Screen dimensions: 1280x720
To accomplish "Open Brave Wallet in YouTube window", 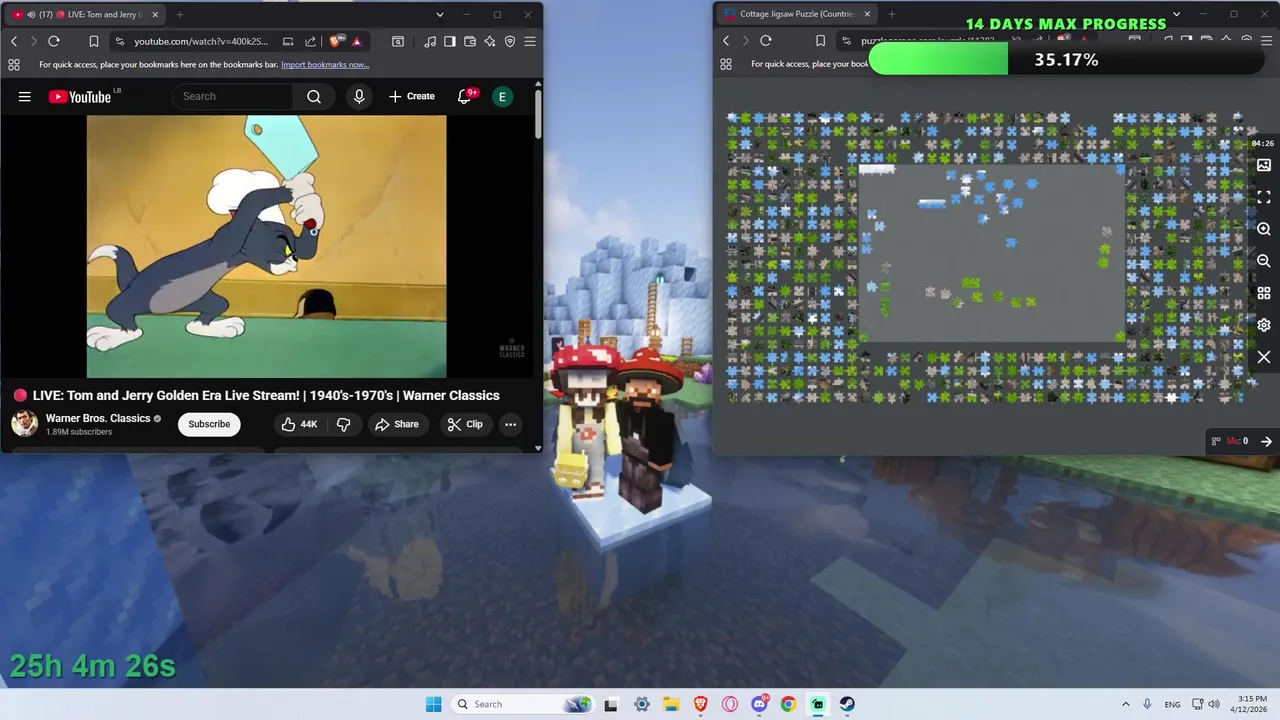I will pos(470,41).
